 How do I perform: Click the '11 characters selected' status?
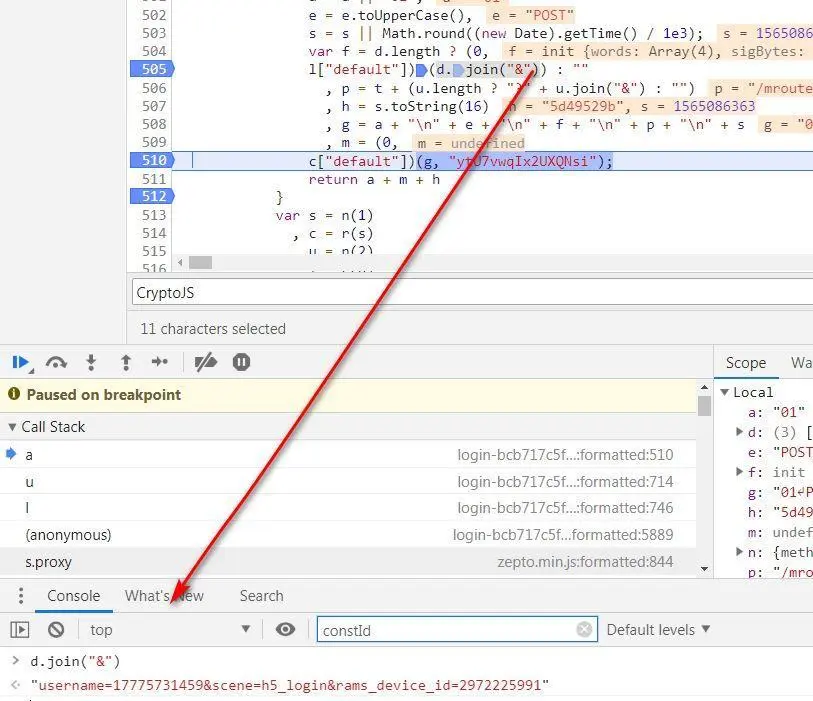(213, 329)
